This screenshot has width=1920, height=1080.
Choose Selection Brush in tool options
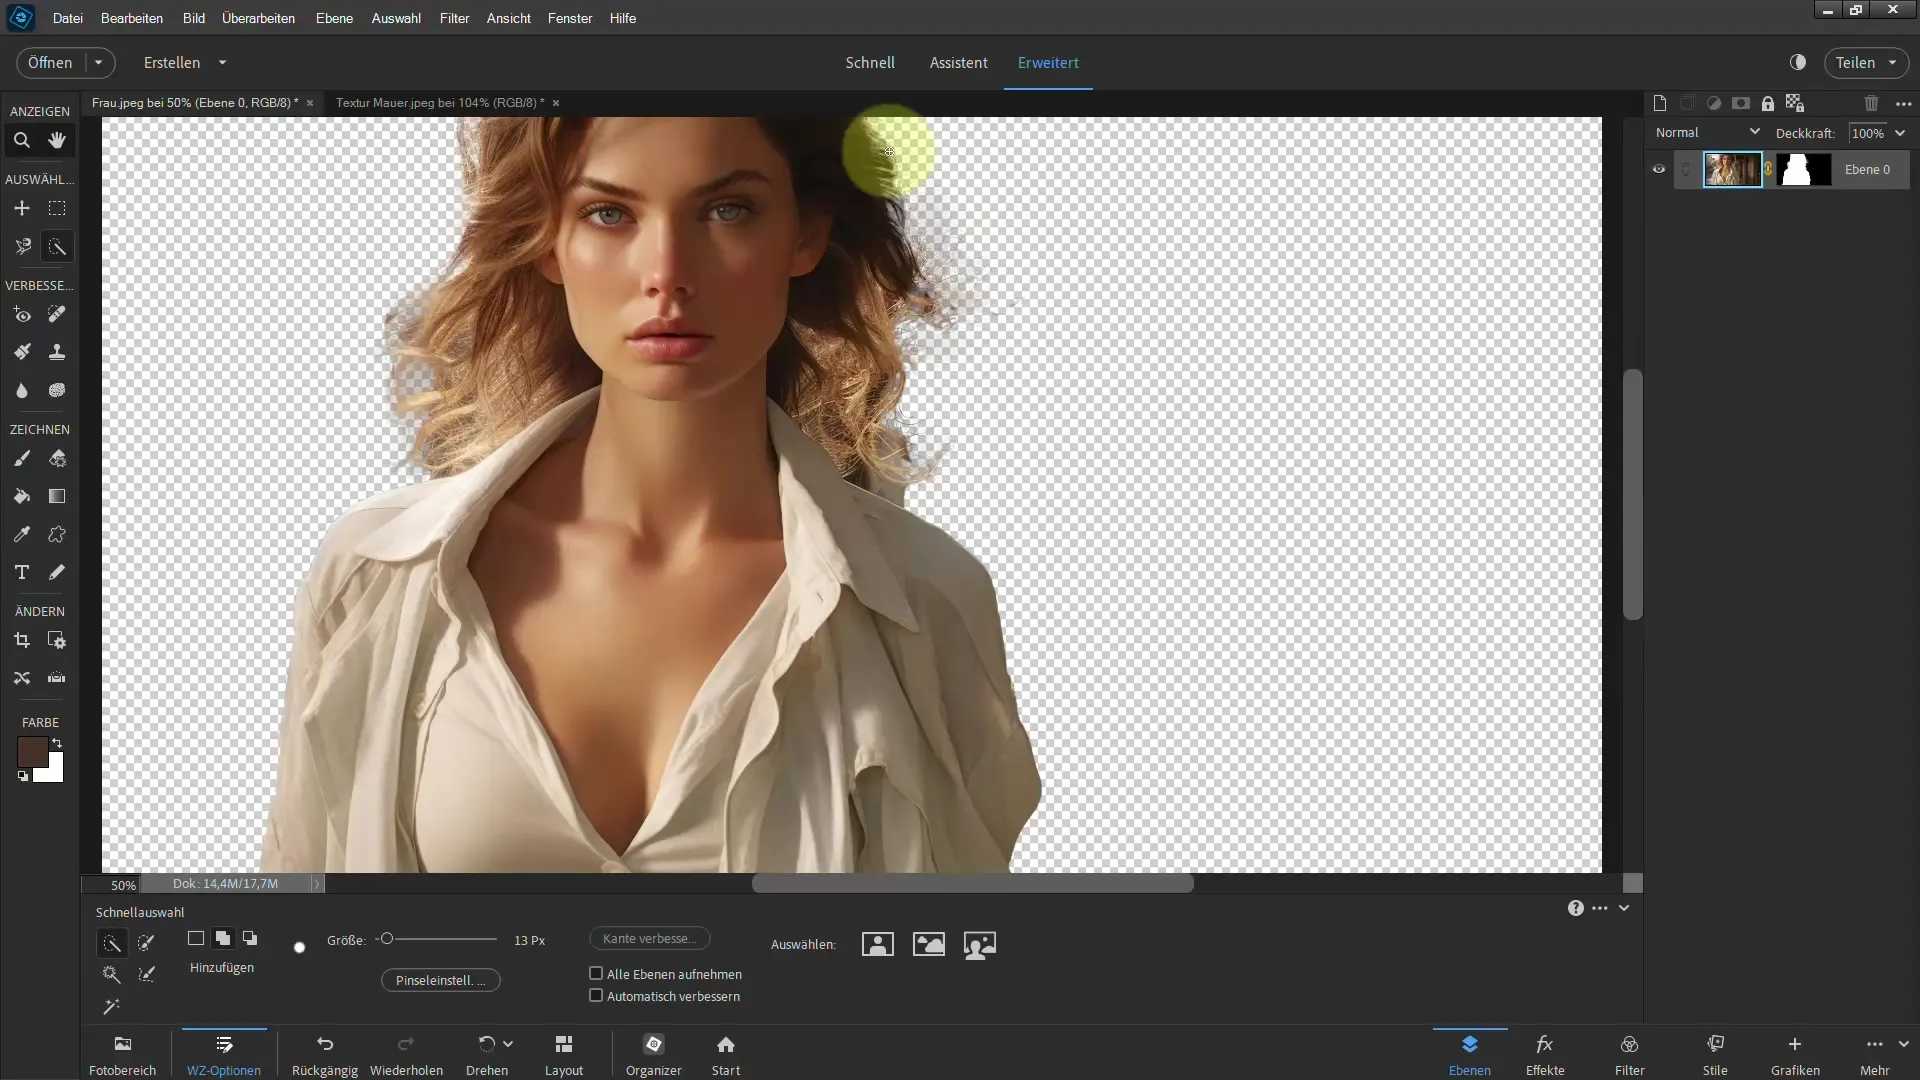[x=147, y=943]
